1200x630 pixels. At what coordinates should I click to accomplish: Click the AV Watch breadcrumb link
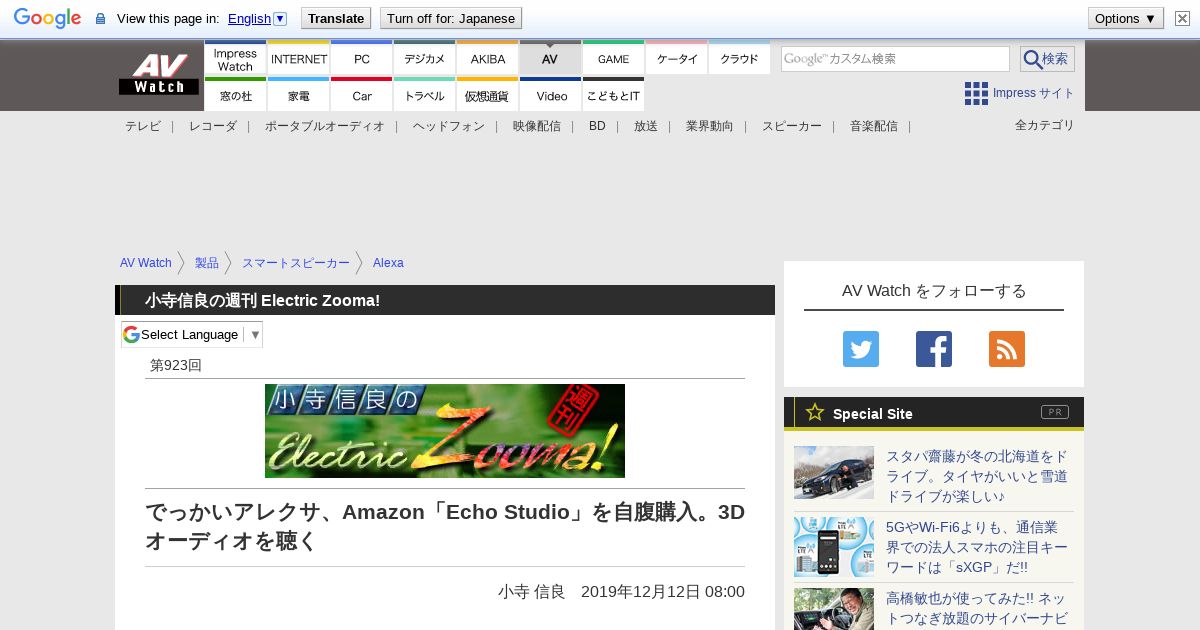pos(146,263)
